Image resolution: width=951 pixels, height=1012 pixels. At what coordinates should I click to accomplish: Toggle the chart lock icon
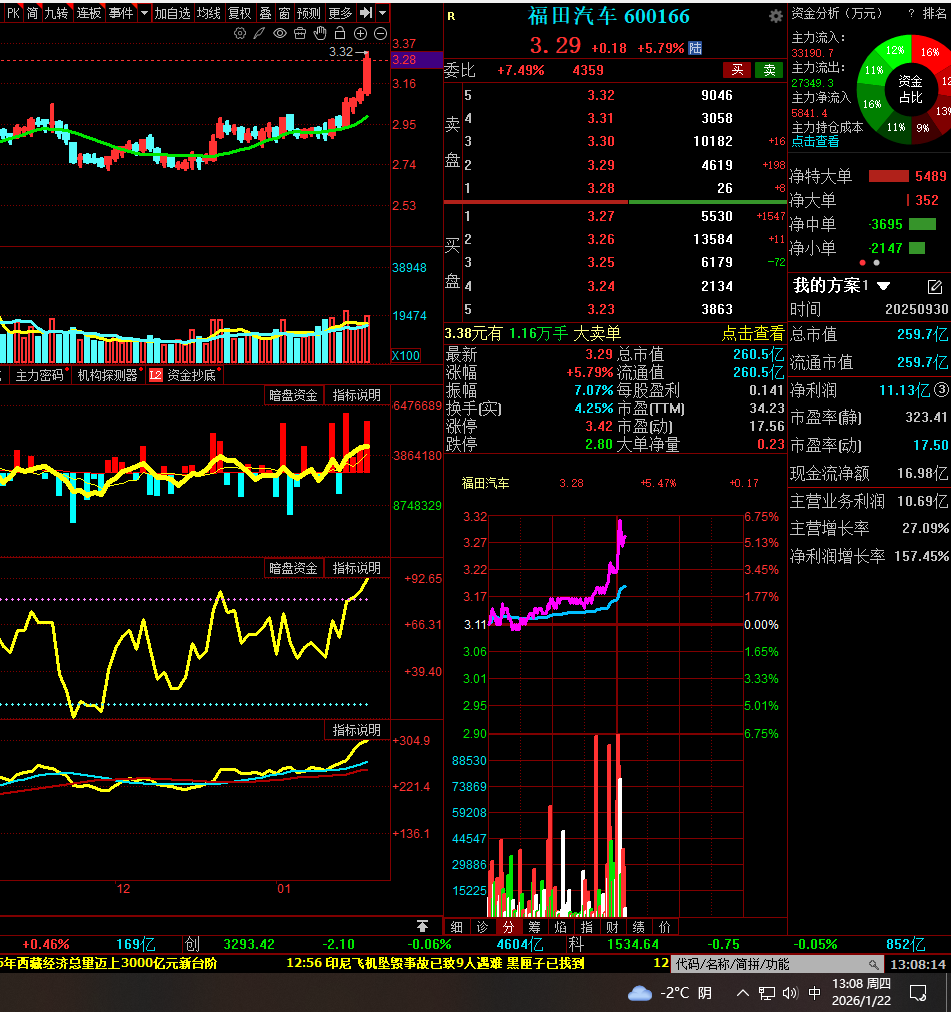[x=340, y=34]
